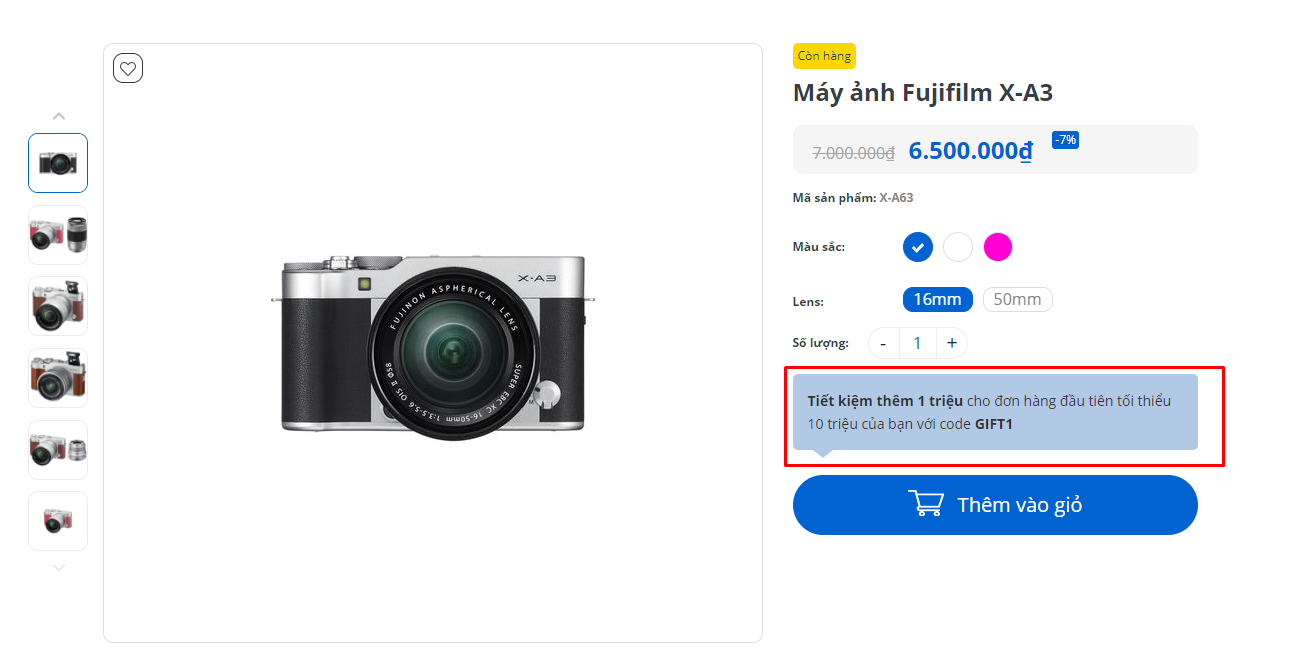
Task: Select the 16mm lens option
Action: point(937,300)
